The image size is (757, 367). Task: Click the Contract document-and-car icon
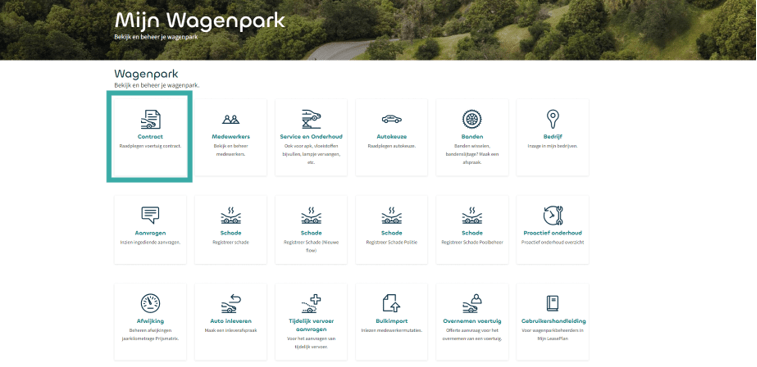[150, 119]
